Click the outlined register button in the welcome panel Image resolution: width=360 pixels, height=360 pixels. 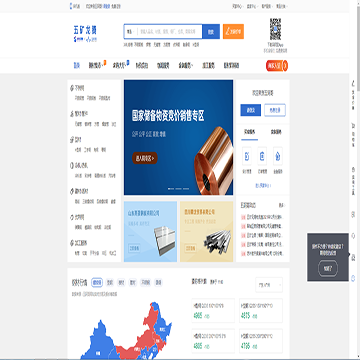tap(275, 110)
